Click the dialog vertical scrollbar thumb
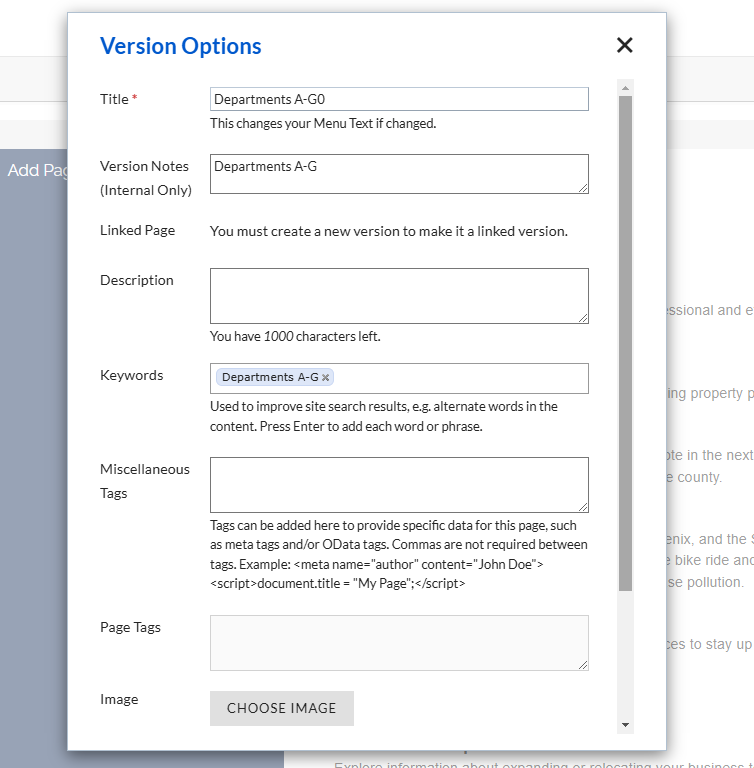 (x=625, y=343)
